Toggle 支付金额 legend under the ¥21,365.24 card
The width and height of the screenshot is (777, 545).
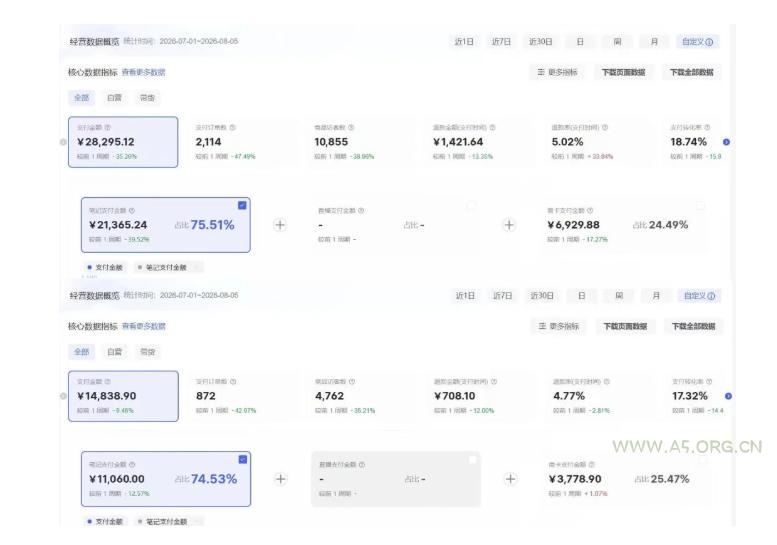pyautogui.click(x=105, y=268)
